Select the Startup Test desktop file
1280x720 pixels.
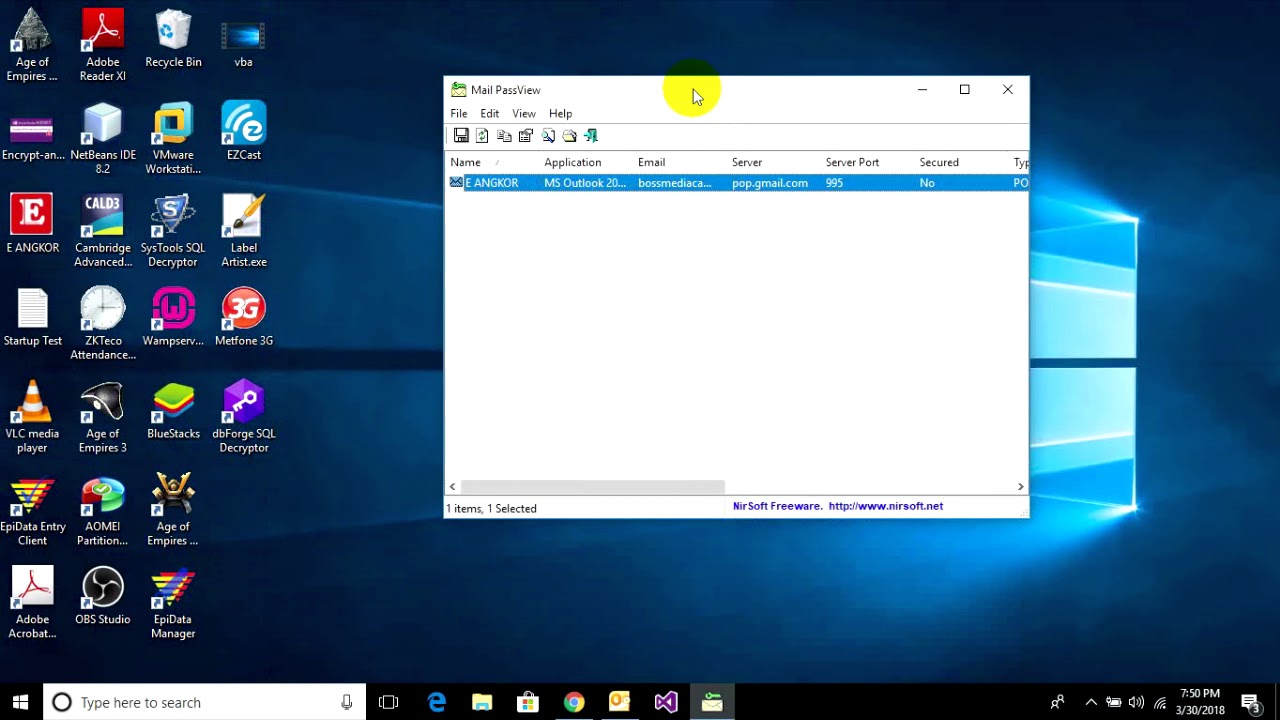pos(32,317)
